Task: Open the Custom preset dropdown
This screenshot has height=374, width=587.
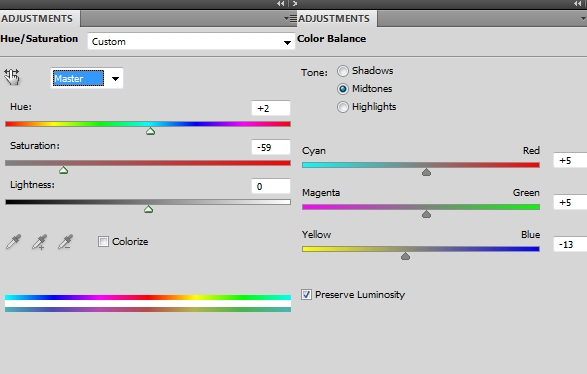Action: click(191, 42)
